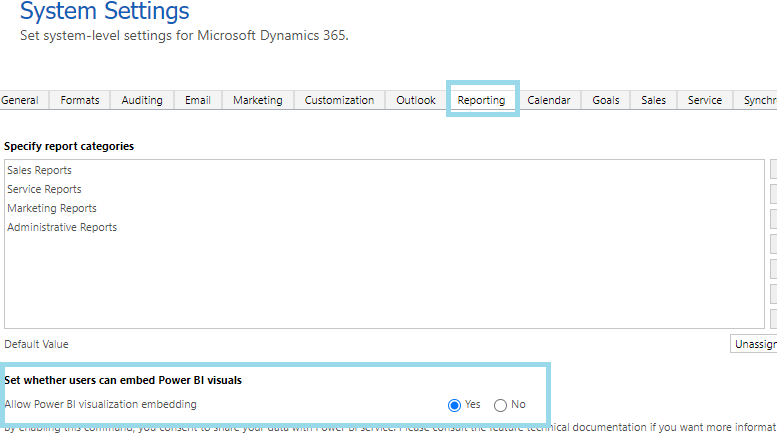
Task: Open the Default Value Unassigned dropdown
Action: (x=754, y=344)
